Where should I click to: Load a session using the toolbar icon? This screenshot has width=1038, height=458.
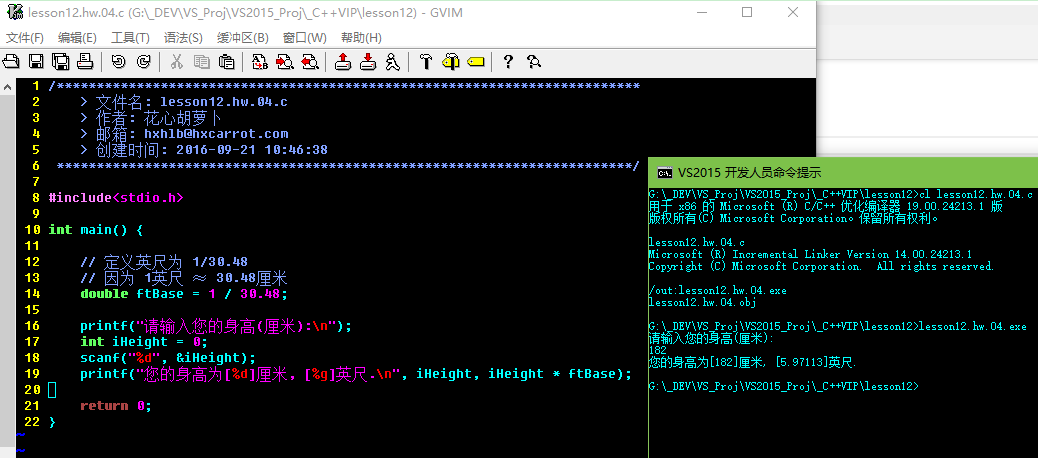(x=343, y=62)
